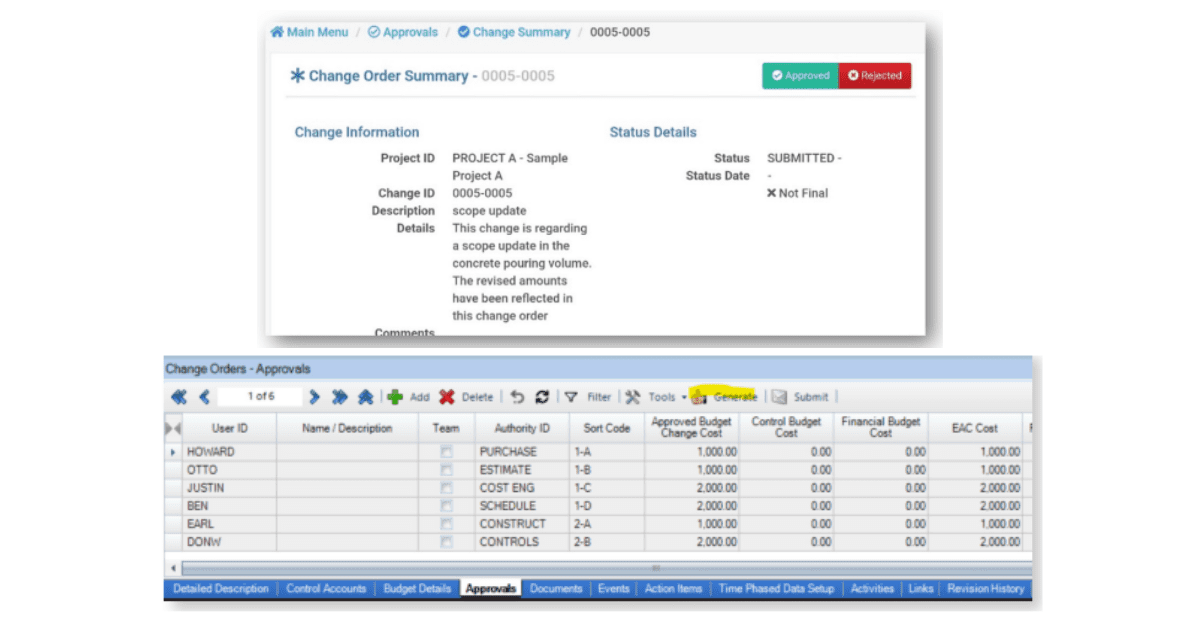Image resolution: width=1200 pixels, height=627 pixels.
Task: Select sort code cell 2-B
Action: coord(607,542)
